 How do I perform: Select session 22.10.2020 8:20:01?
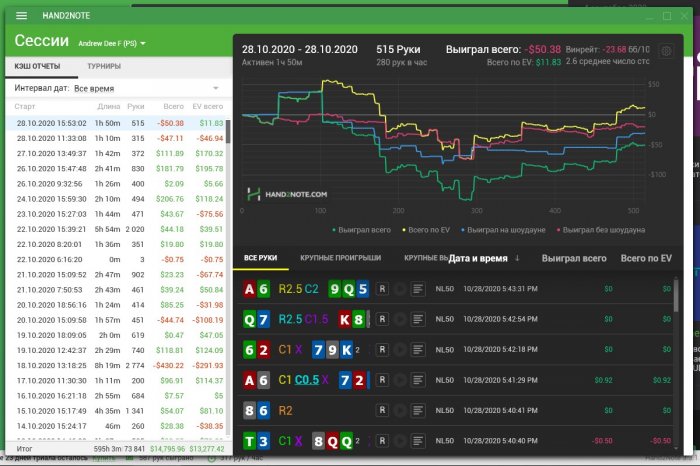[x=118, y=245]
